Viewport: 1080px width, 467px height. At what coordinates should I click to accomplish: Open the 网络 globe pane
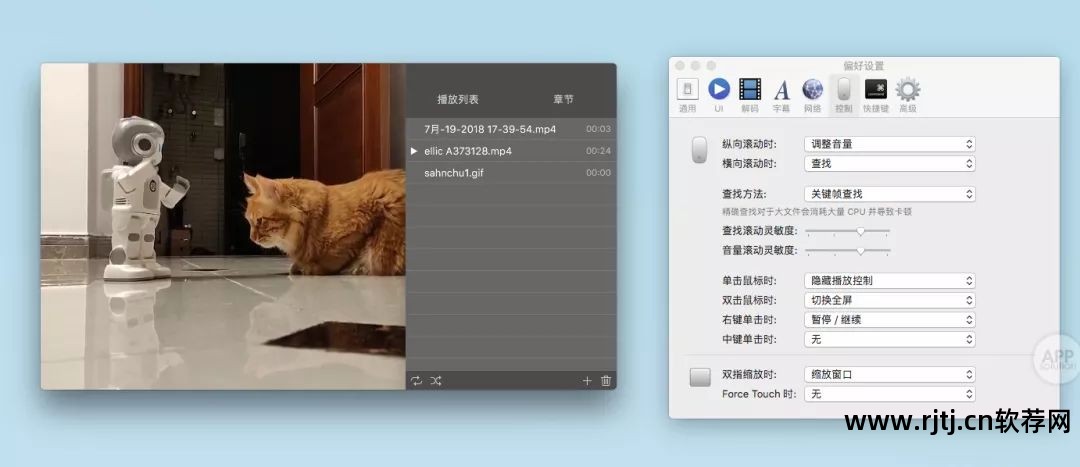coord(812,95)
